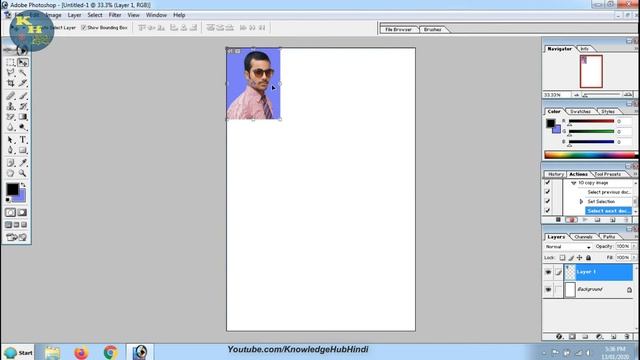Swap foreground and background colors arrow

pos(24,185)
